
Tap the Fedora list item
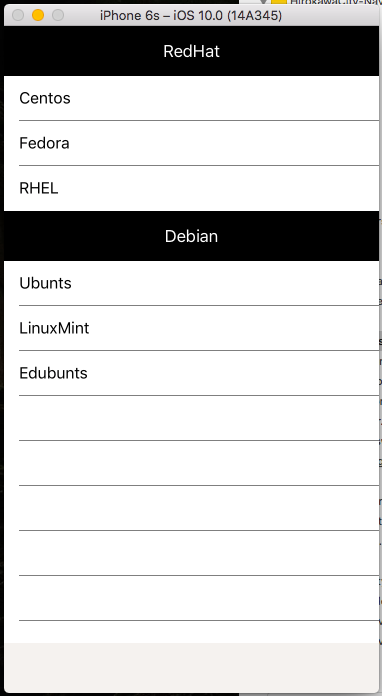[x=191, y=143]
